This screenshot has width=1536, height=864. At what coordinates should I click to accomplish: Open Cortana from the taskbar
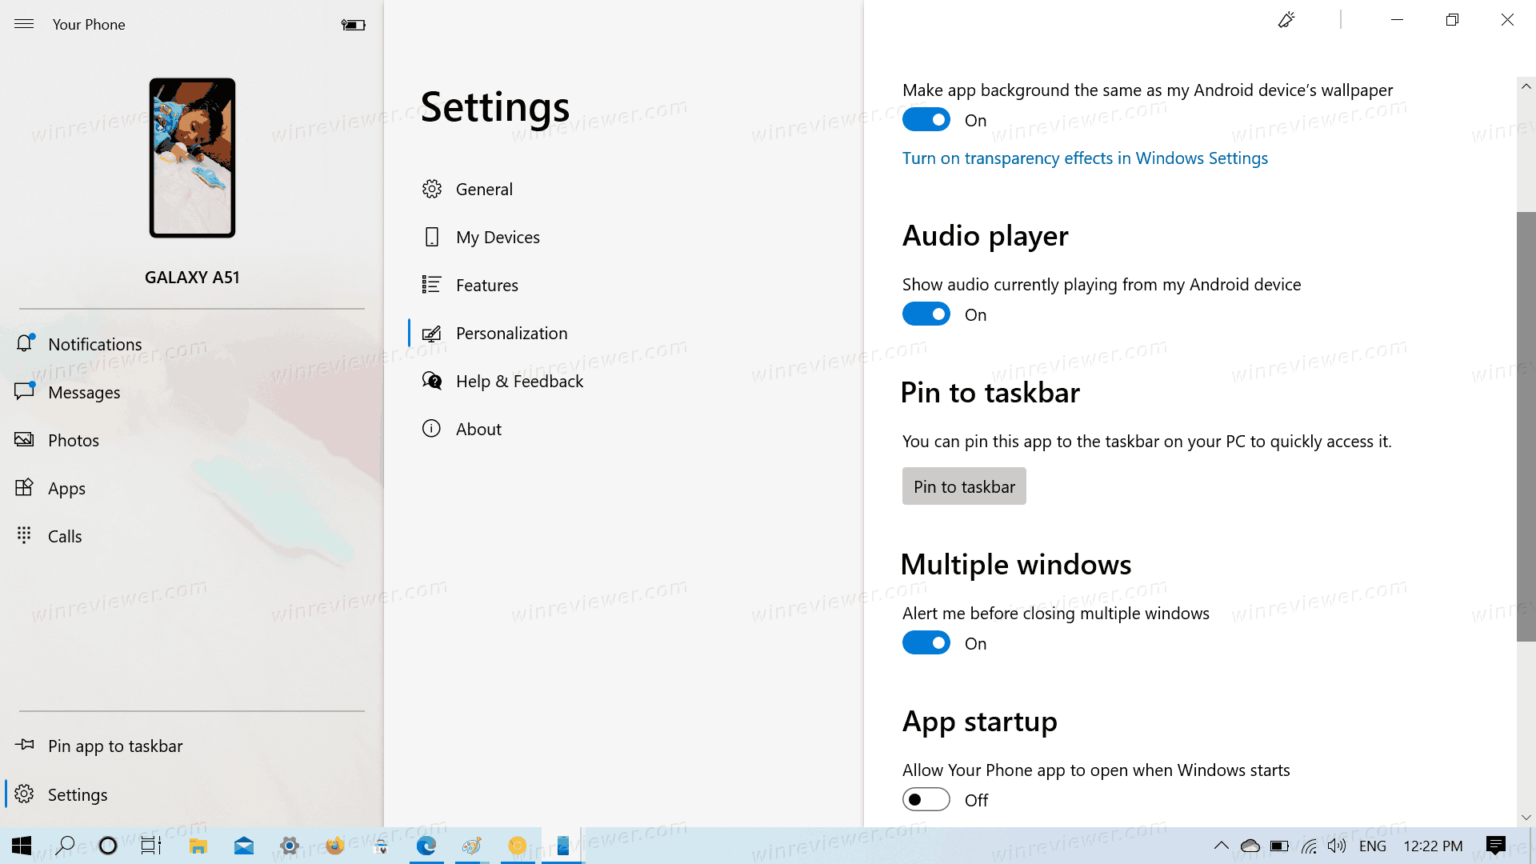tap(108, 846)
